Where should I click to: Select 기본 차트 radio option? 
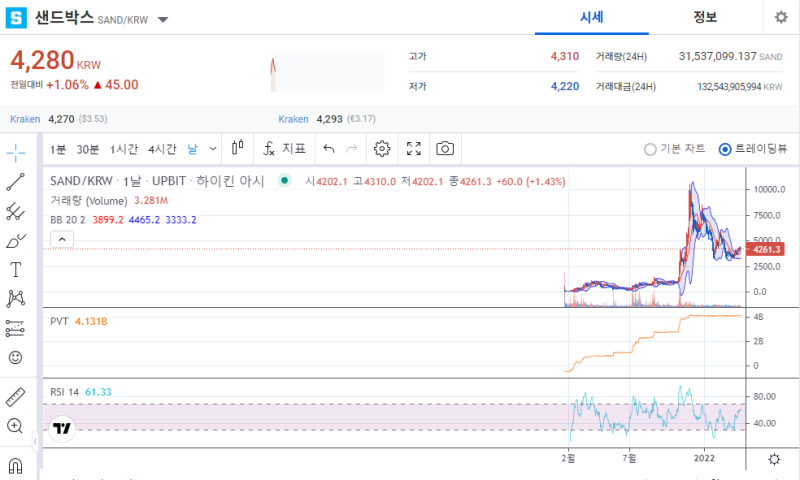click(x=674, y=149)
